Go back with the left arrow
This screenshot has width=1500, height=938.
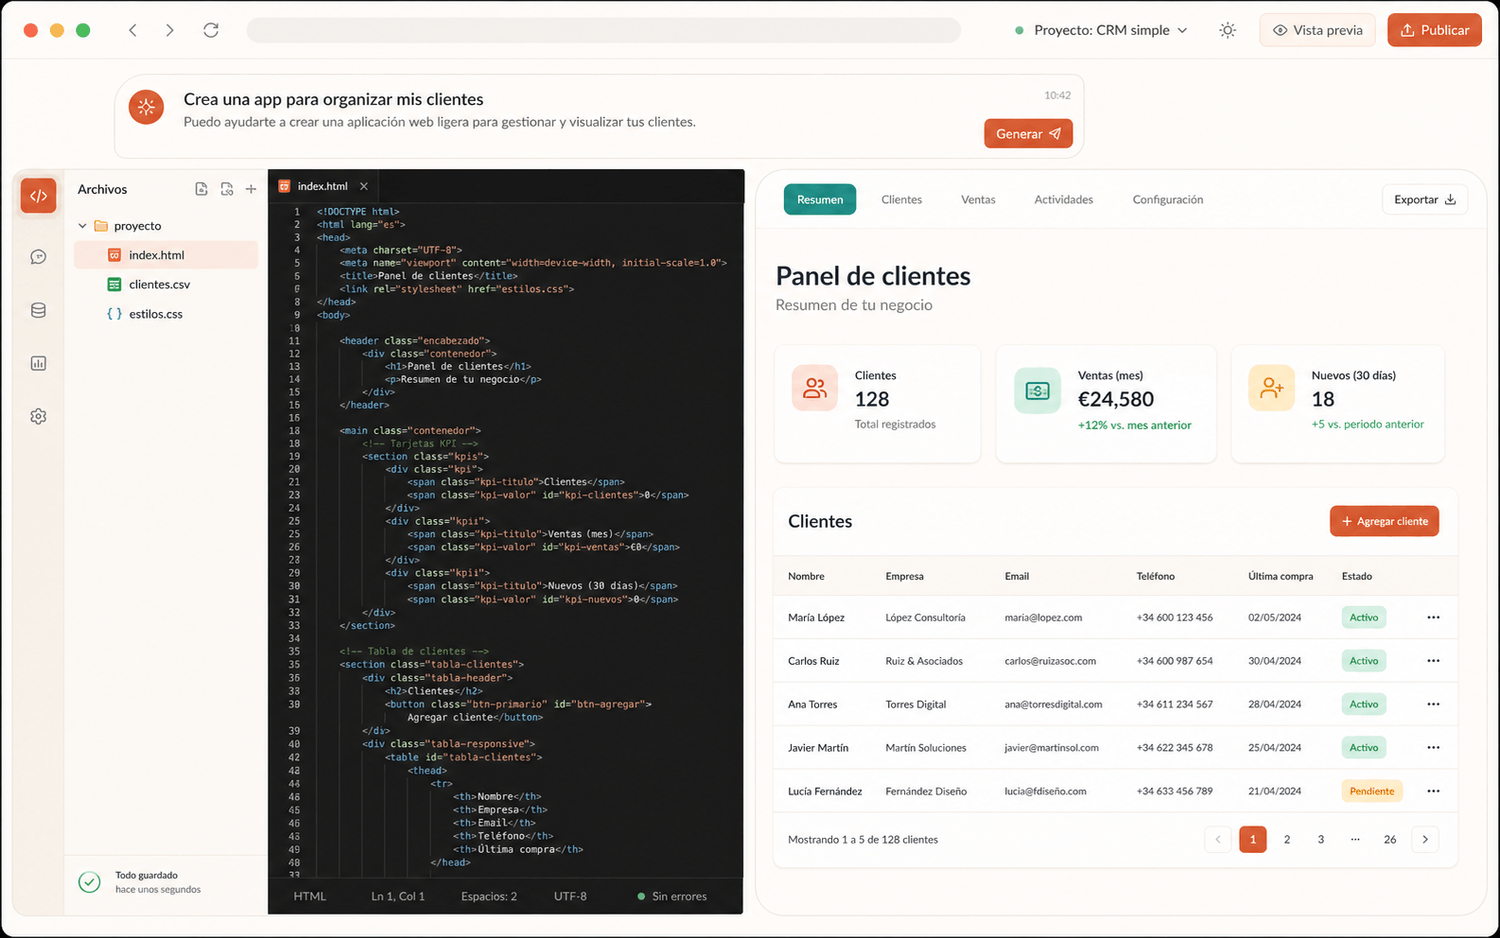tap(133, 30)
